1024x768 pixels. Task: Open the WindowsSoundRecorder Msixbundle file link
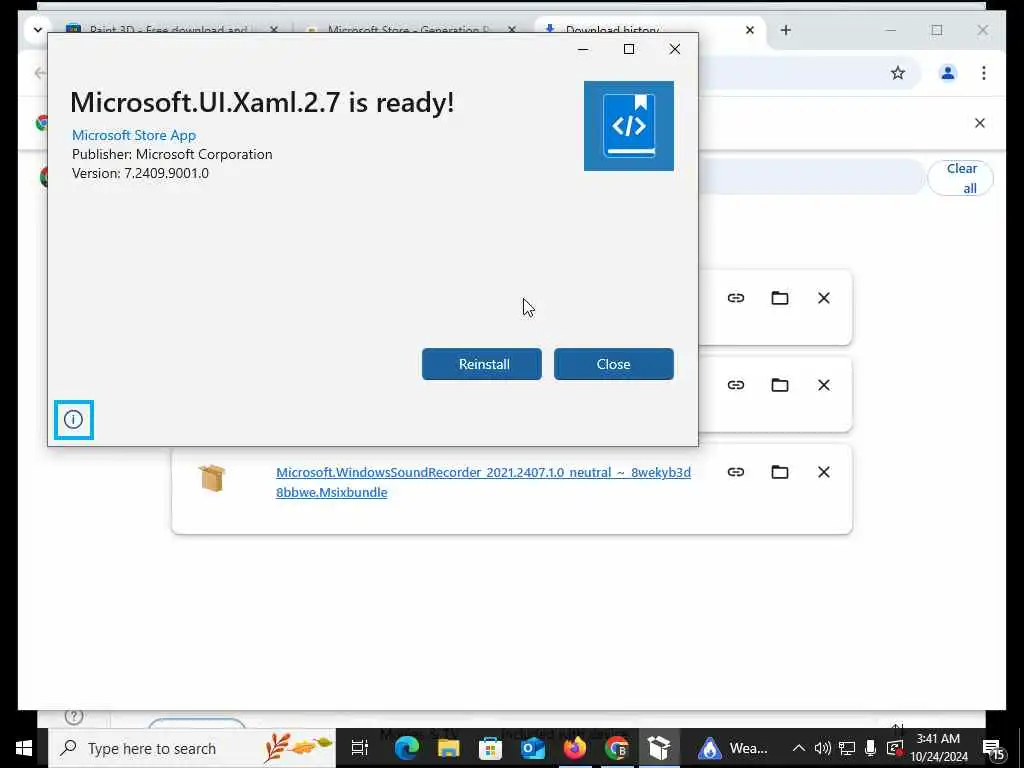click(x=483, y=482)
